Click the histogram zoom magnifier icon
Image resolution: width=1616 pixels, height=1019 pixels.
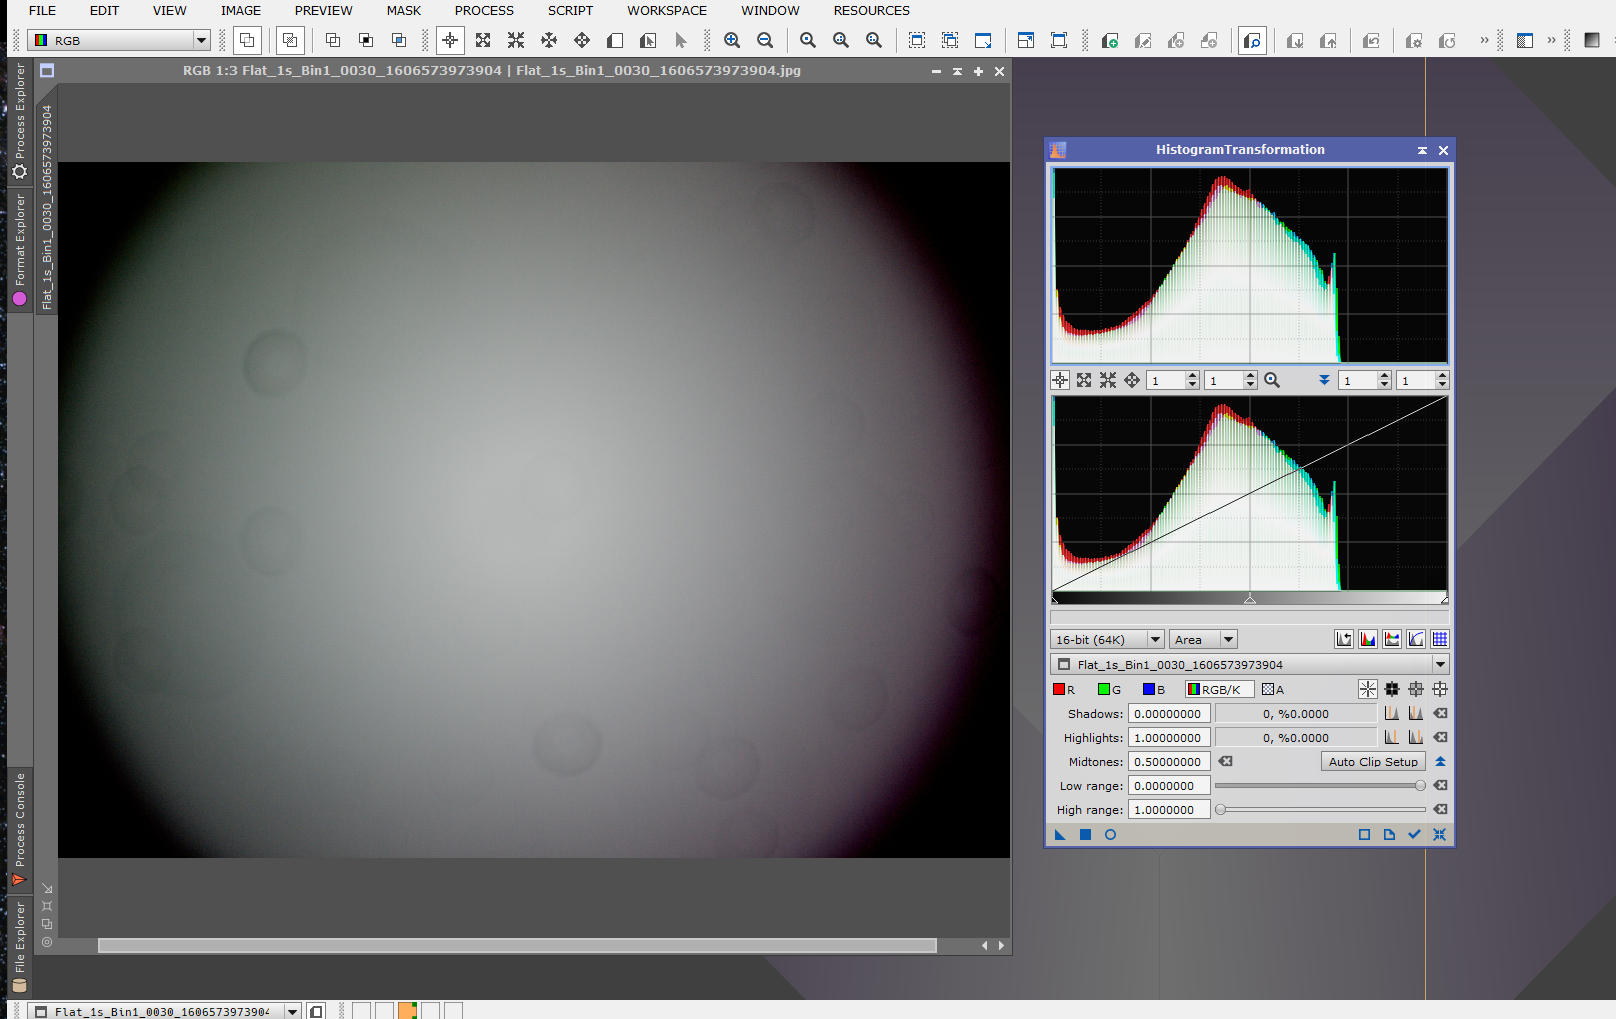coord(1272,380)
